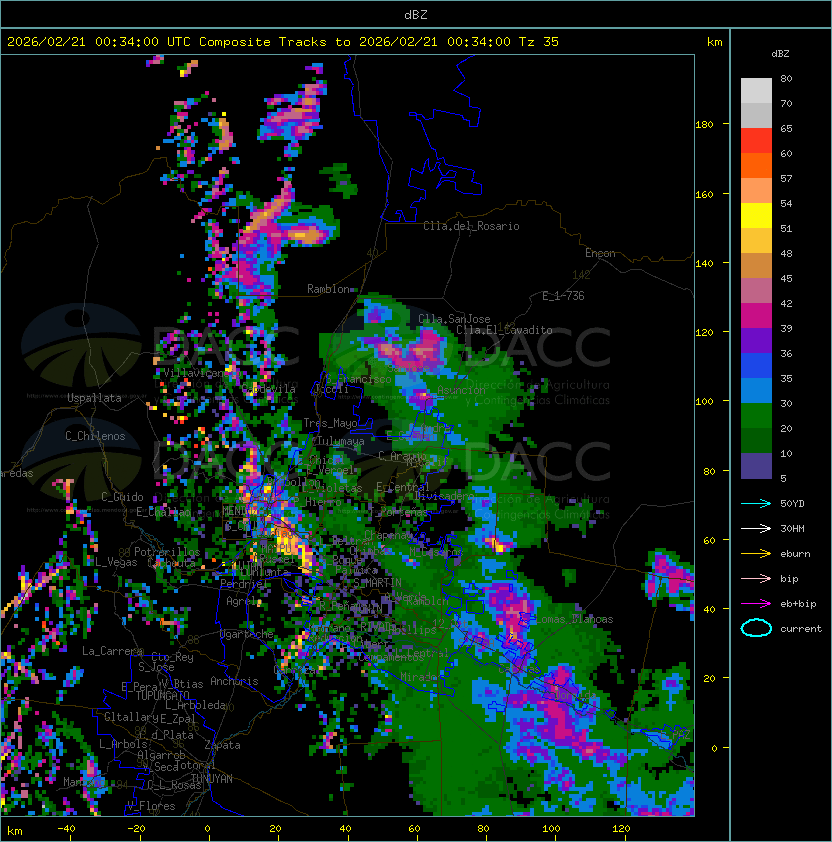
Task: Select the magenta eb+bip arrow symbol
Action: 756,604
